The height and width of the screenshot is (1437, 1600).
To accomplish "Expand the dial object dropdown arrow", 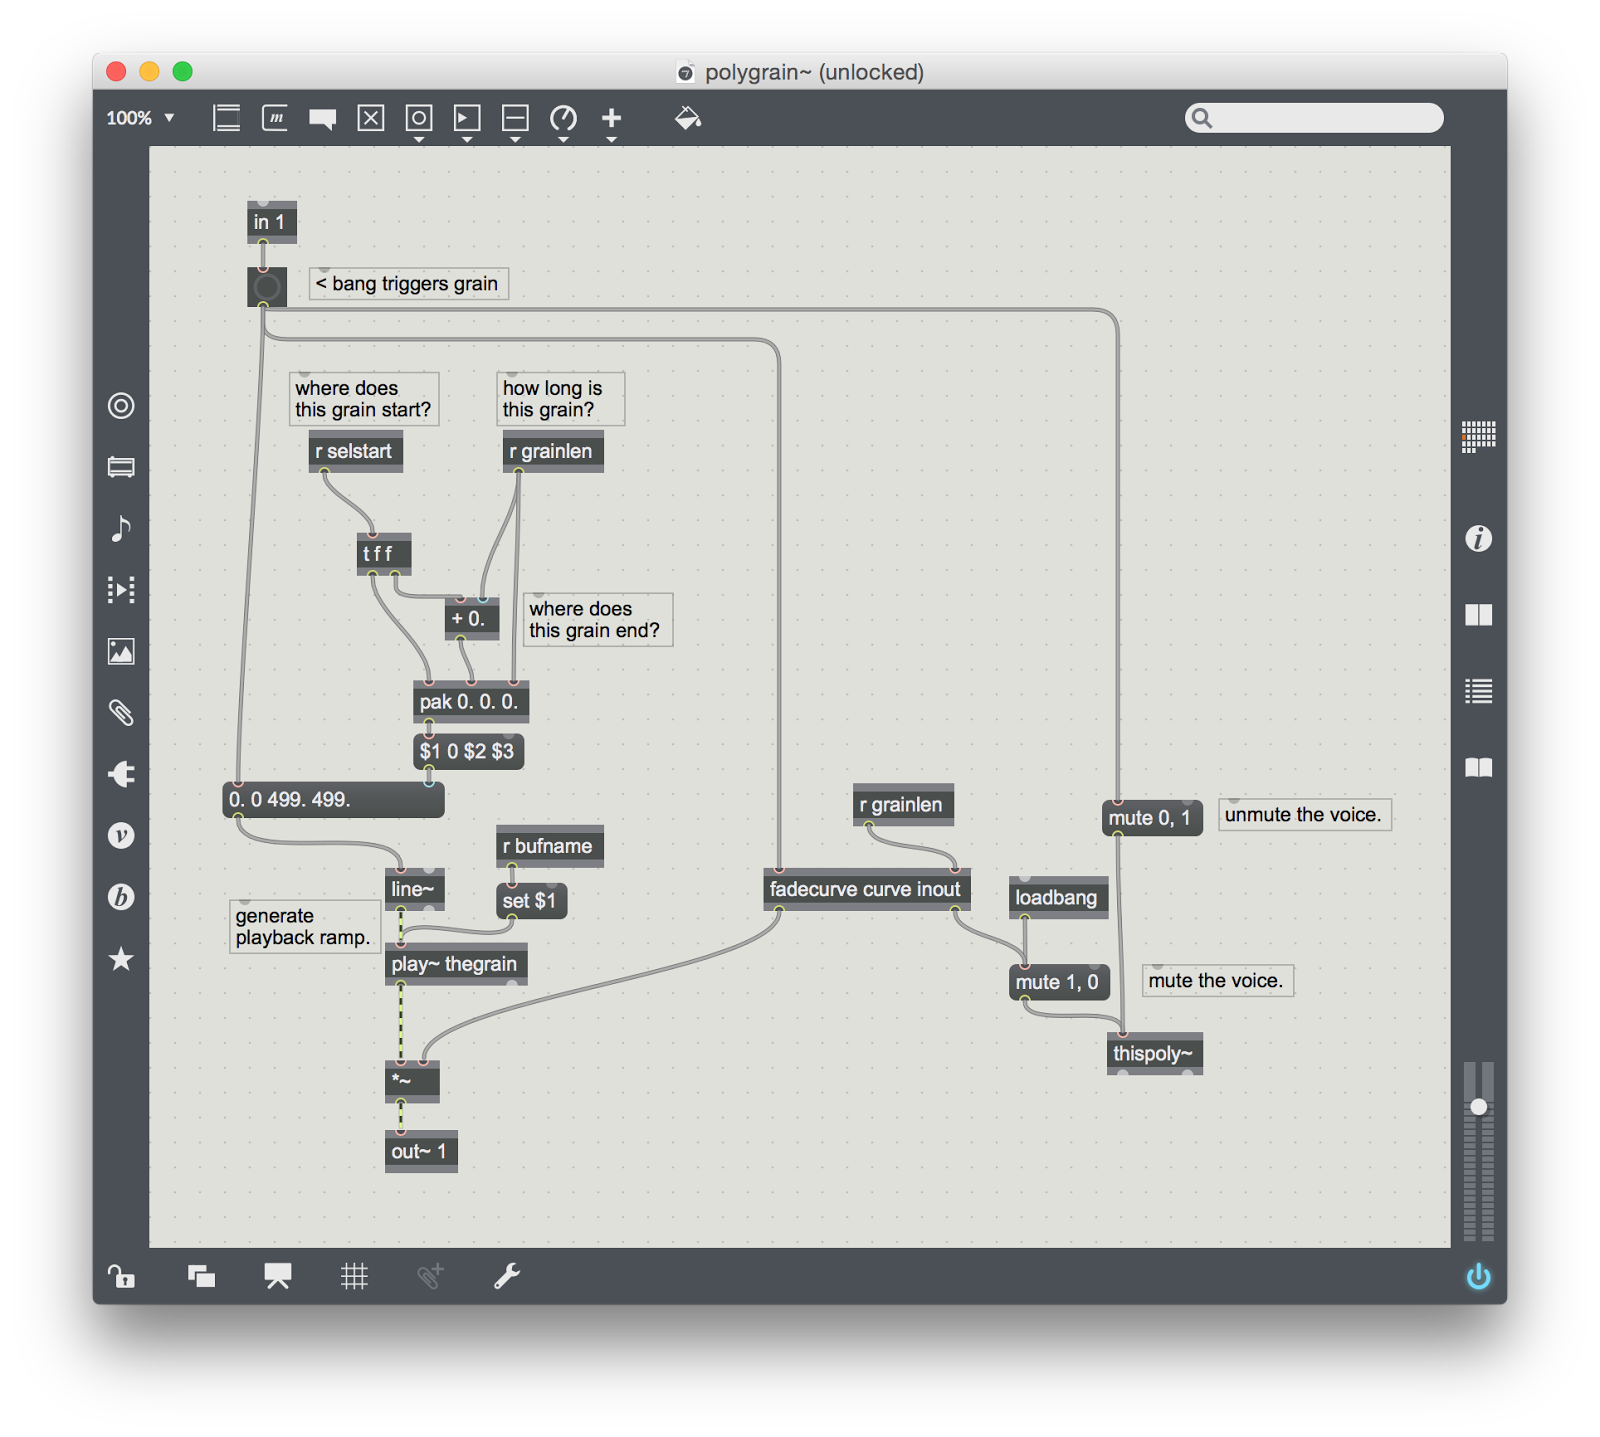I will [x=563, y=140].
